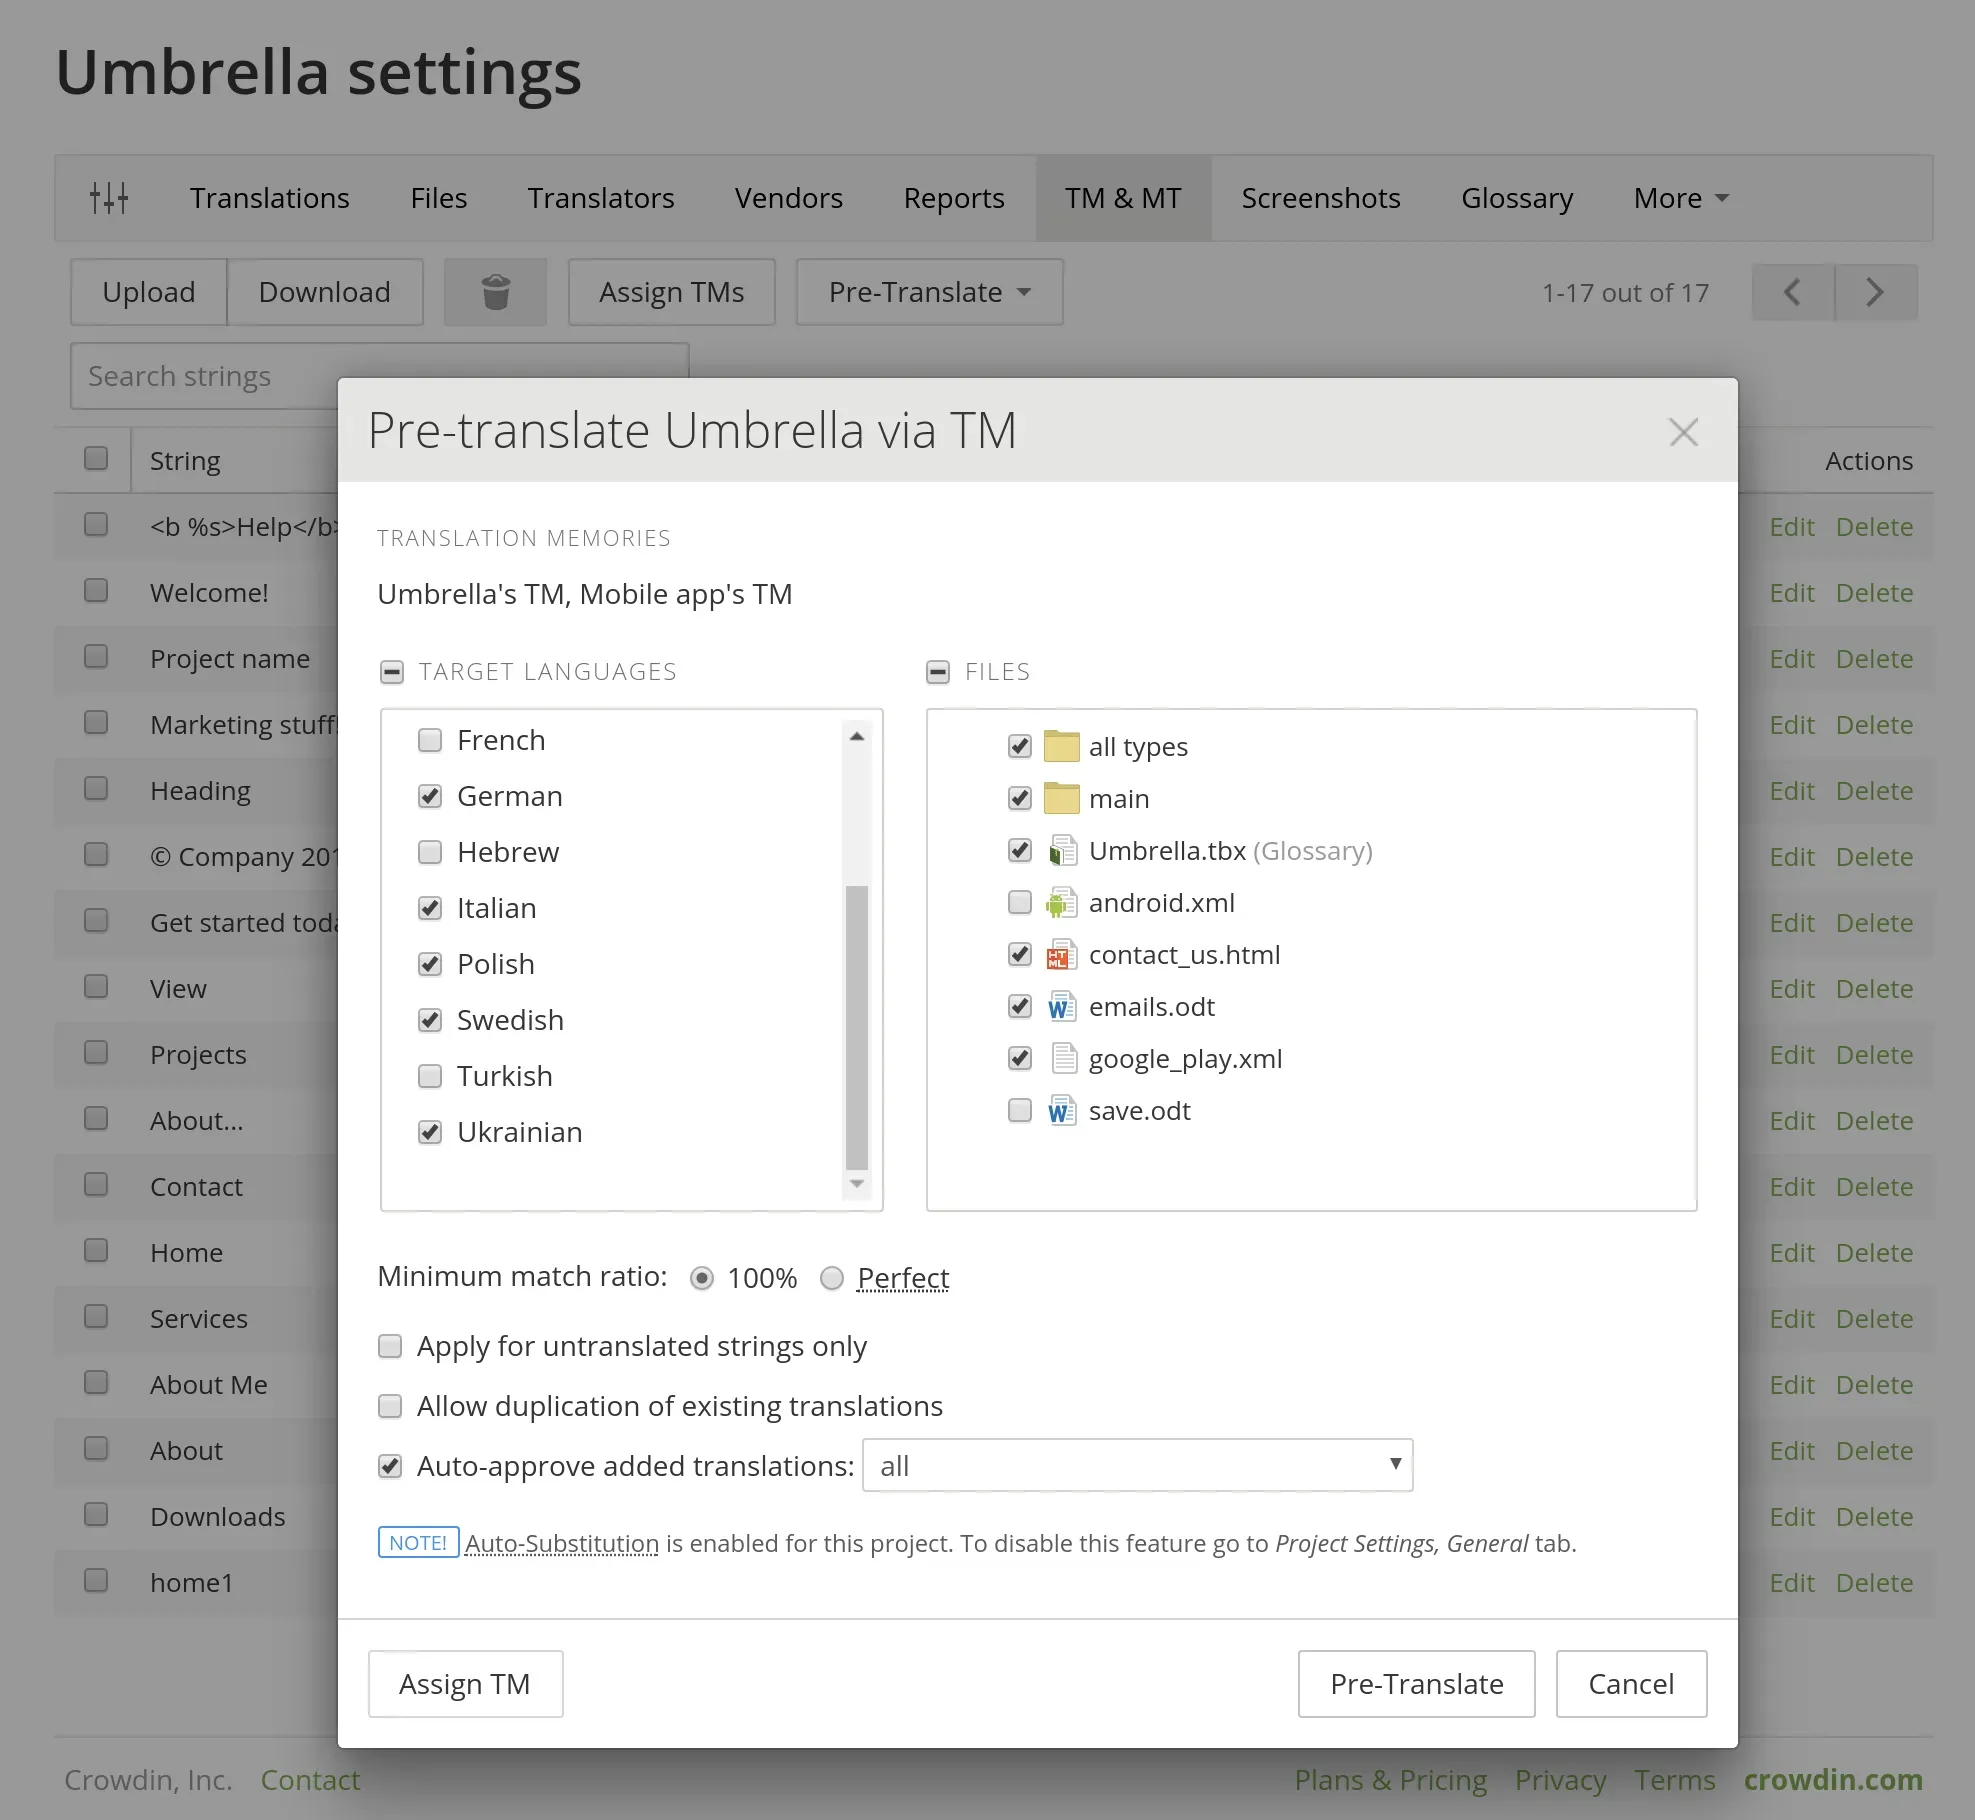Switch to the TM & MT tab
This screenshot has width=1975, height=1820.
(1123, 198)
